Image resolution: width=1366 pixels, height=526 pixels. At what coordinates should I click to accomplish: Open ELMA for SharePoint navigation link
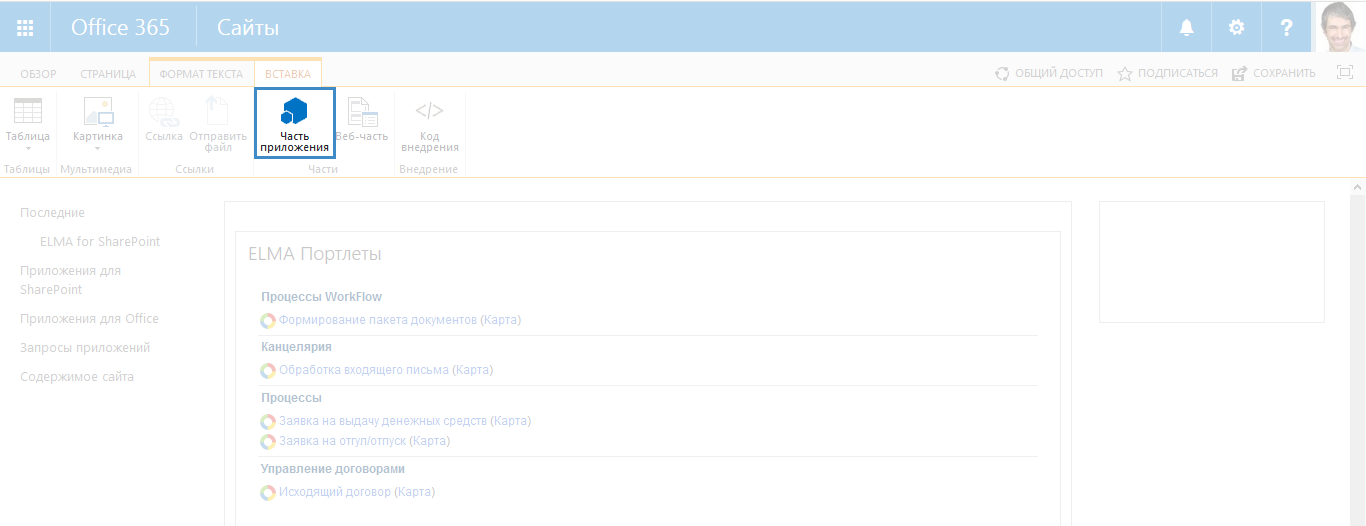(x=100, y=242)
